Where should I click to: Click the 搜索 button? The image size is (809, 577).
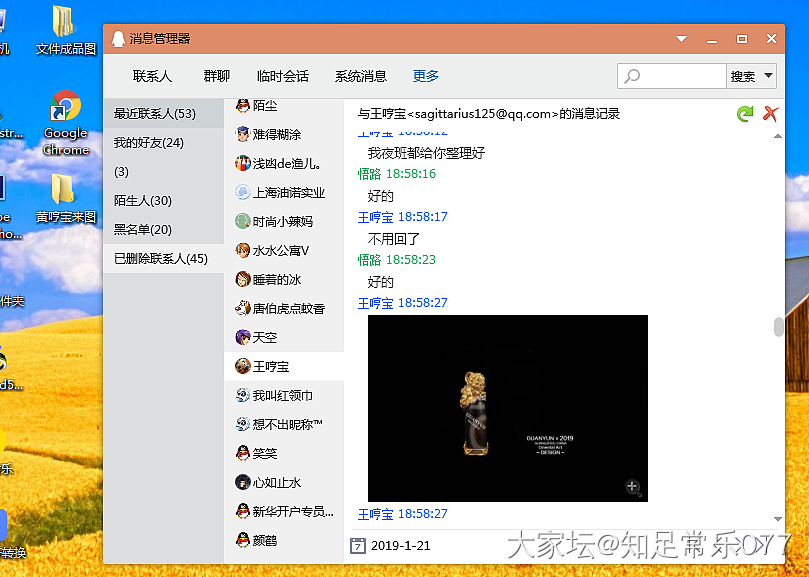point(742,76)
